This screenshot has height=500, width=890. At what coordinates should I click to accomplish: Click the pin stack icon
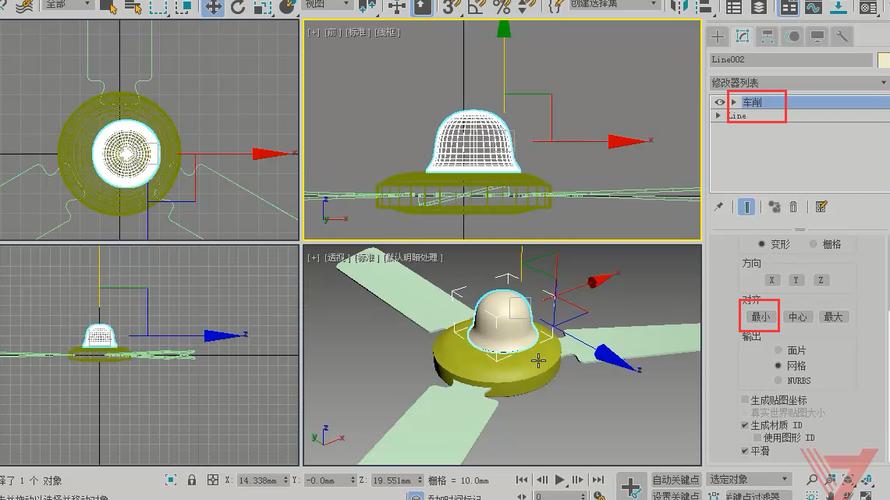(718, 207)
